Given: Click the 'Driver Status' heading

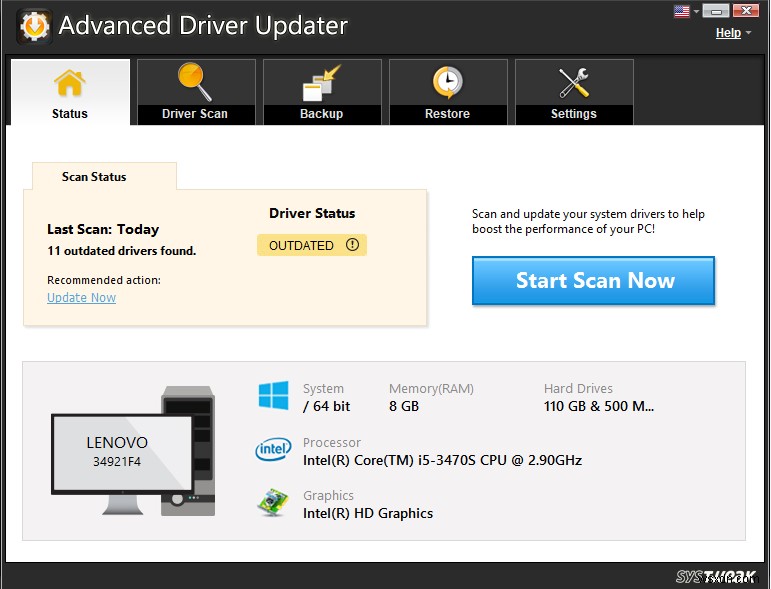Looking at the screenshot, I should point(312,213).
